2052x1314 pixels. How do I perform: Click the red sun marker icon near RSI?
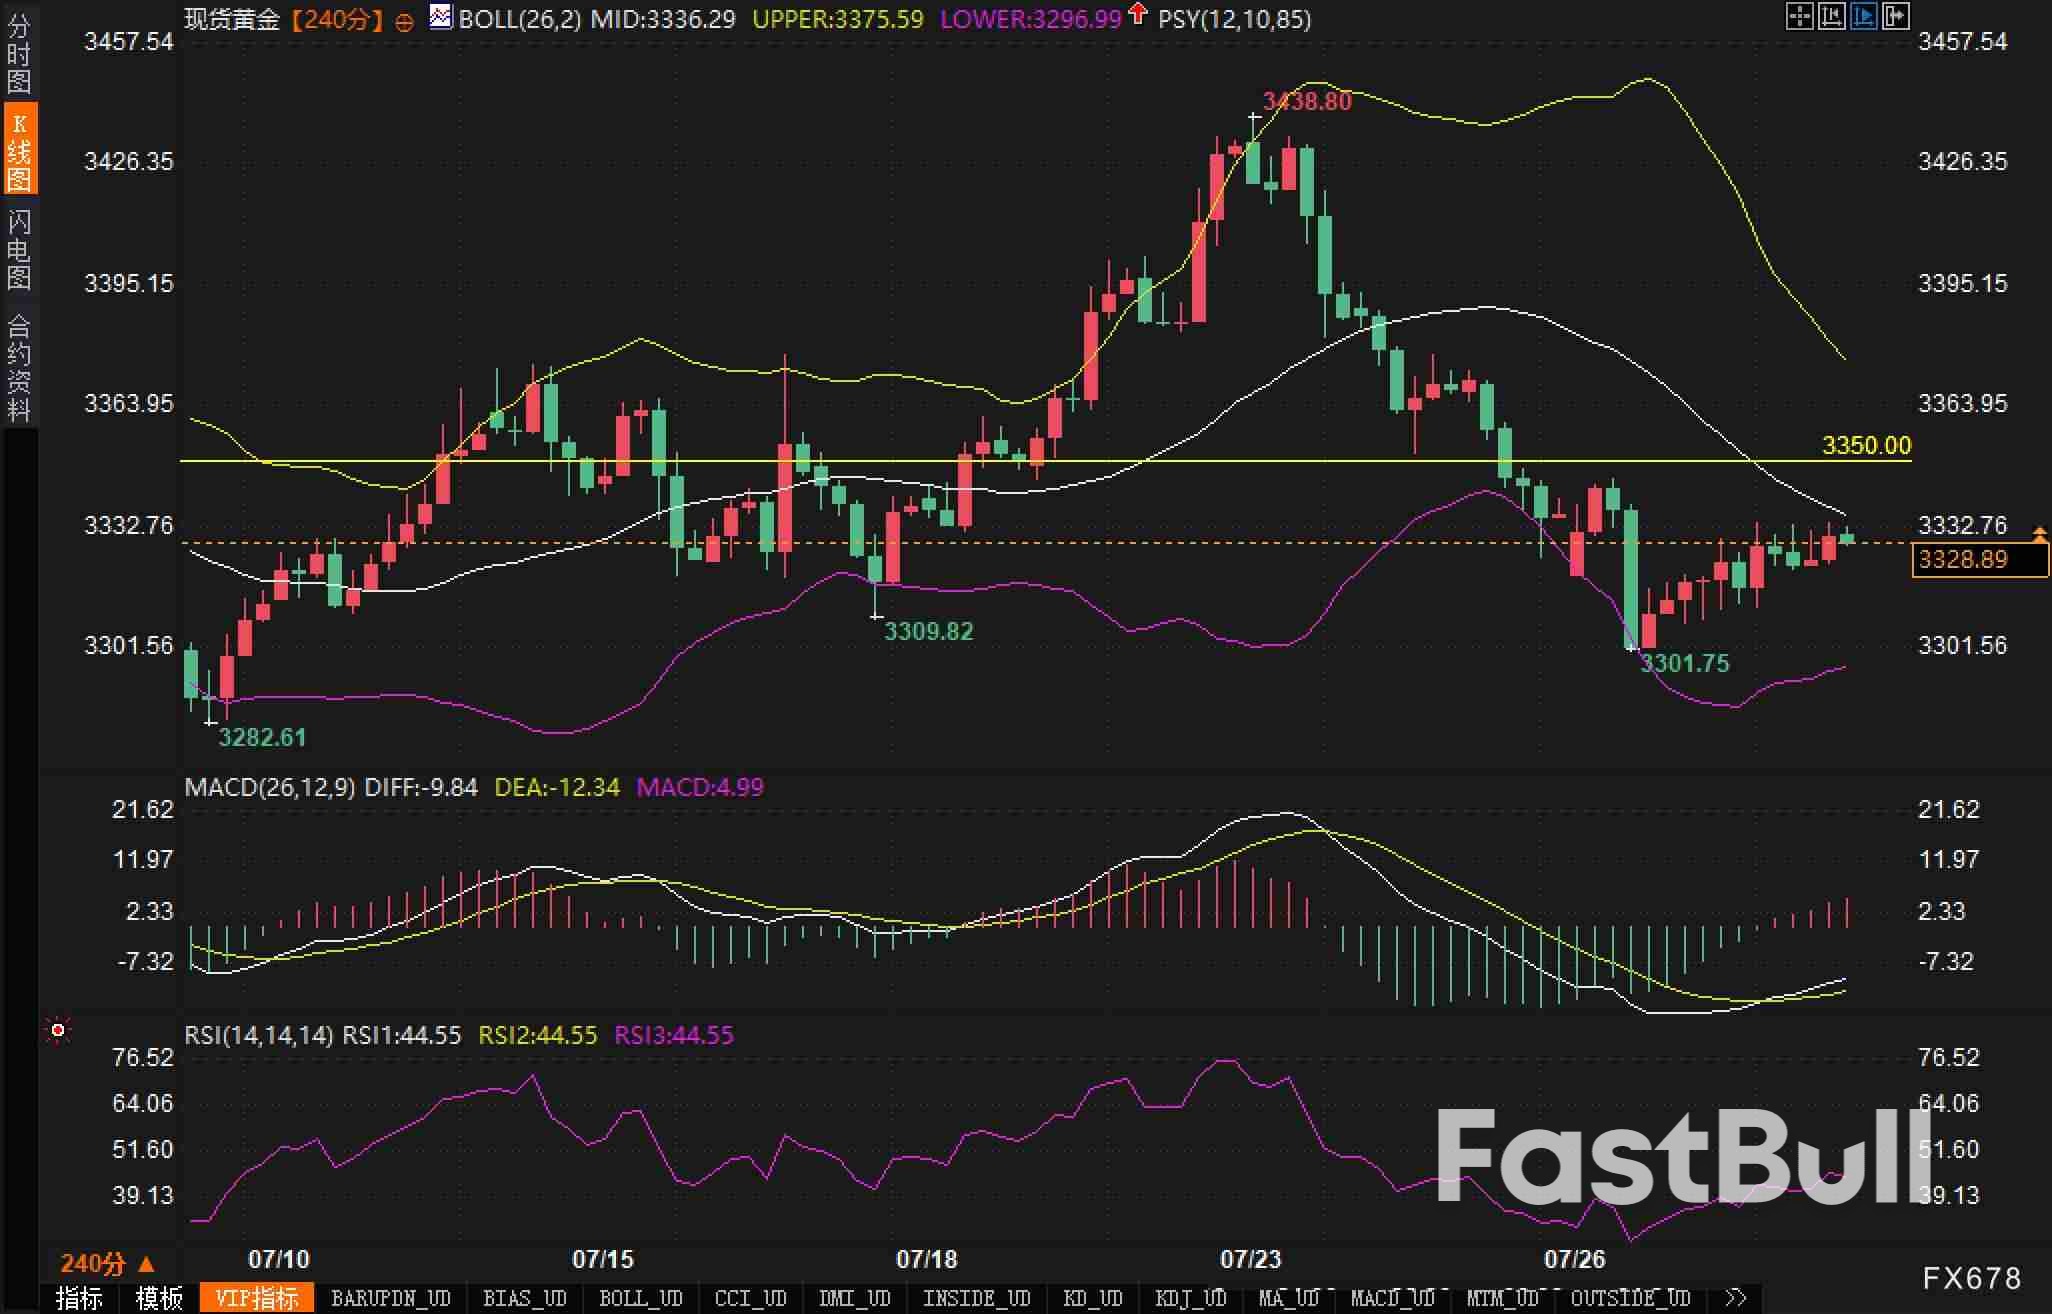58,1030
